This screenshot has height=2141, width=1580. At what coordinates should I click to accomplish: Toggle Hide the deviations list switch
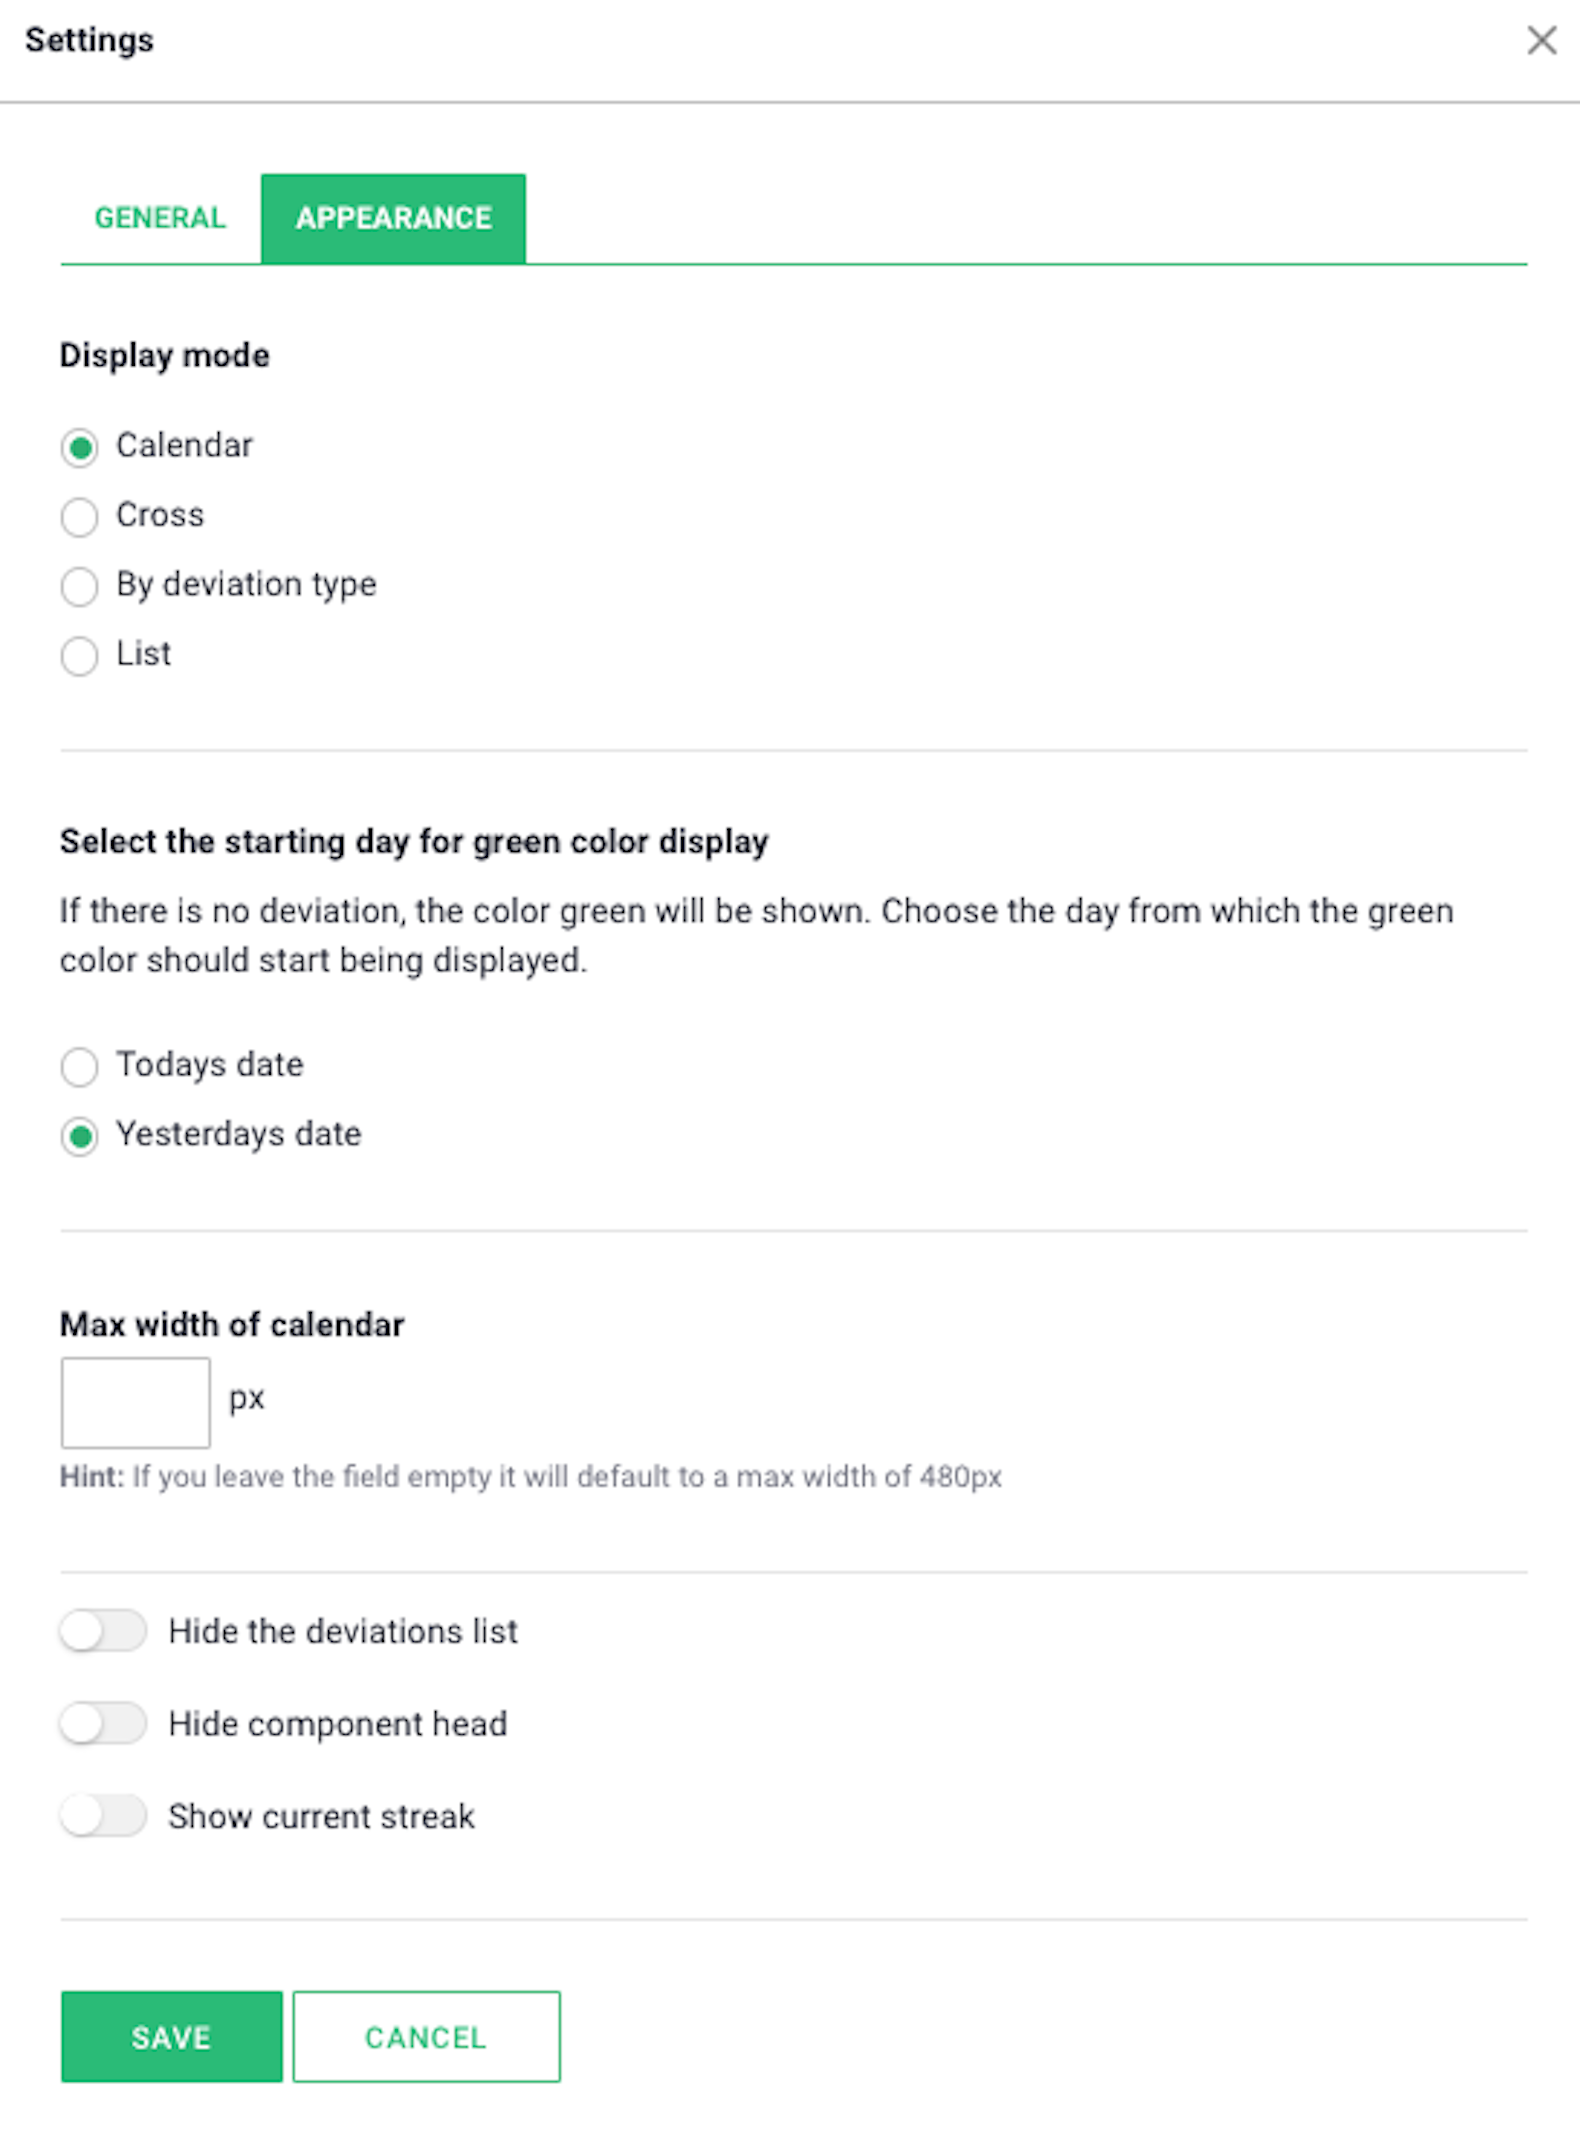point(103,1631)
